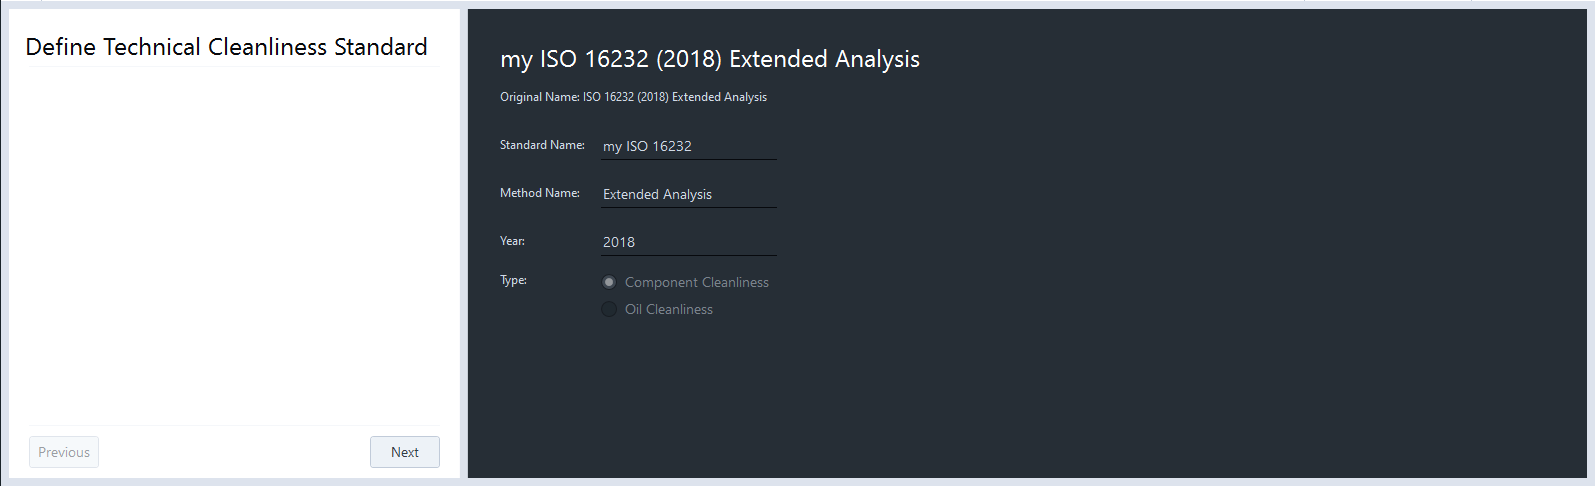Select the Component Cleanliness radio button

click(609, 282)
